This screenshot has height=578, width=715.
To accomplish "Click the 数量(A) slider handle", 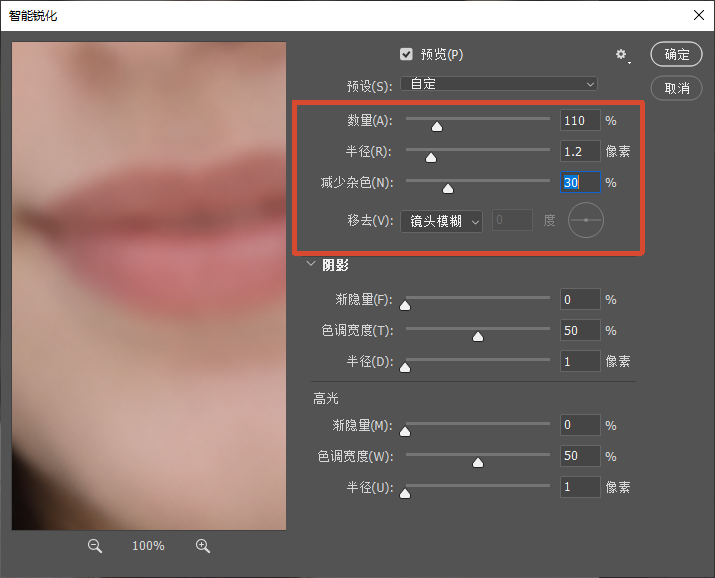I will pyautogui.click(x=437, y=127).
